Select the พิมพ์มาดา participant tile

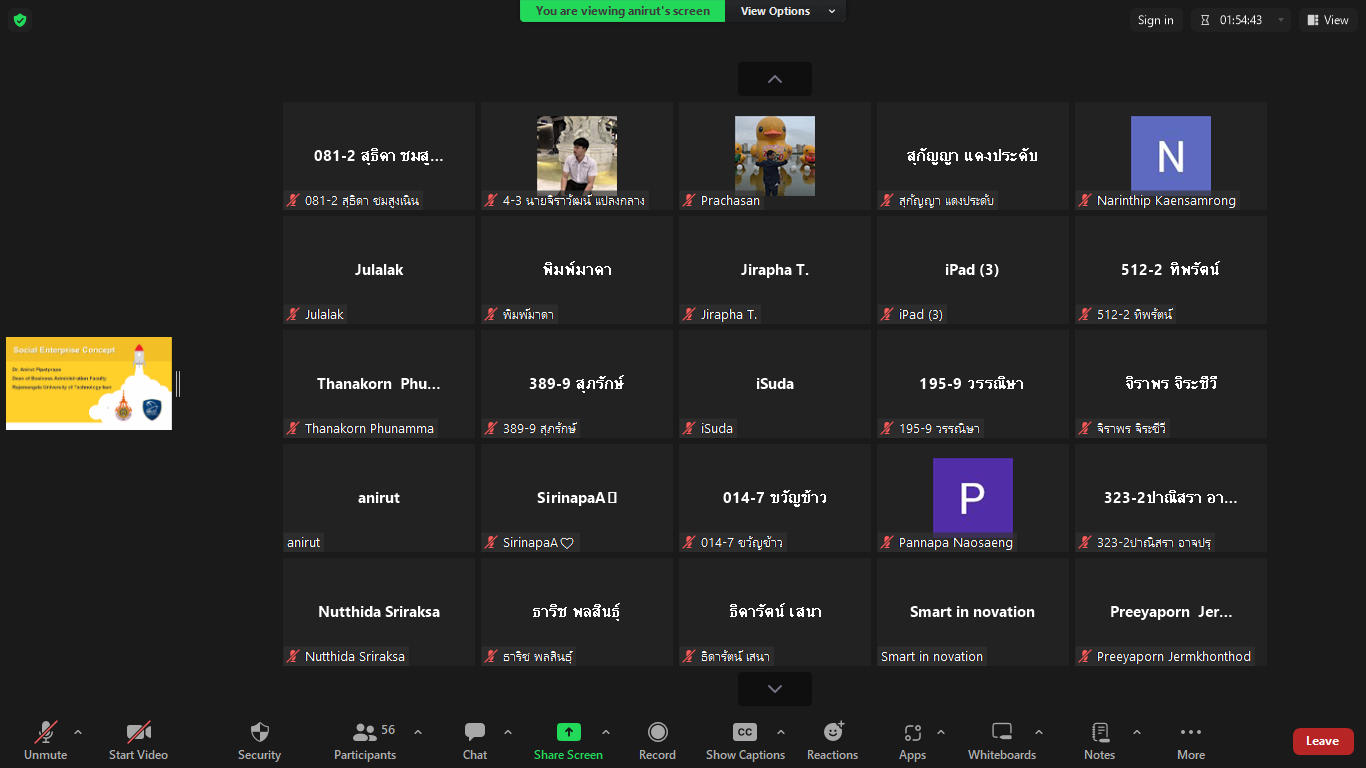point(577,270)
